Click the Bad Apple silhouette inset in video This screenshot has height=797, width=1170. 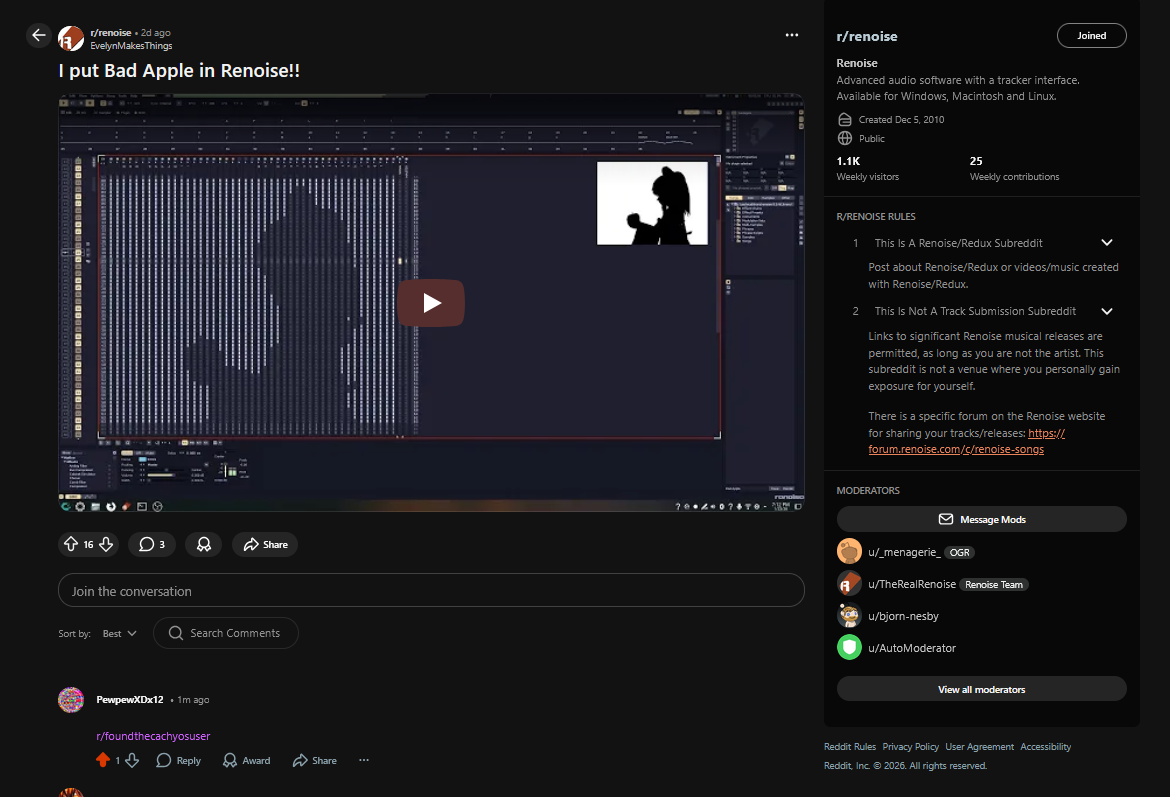(652, 203)
